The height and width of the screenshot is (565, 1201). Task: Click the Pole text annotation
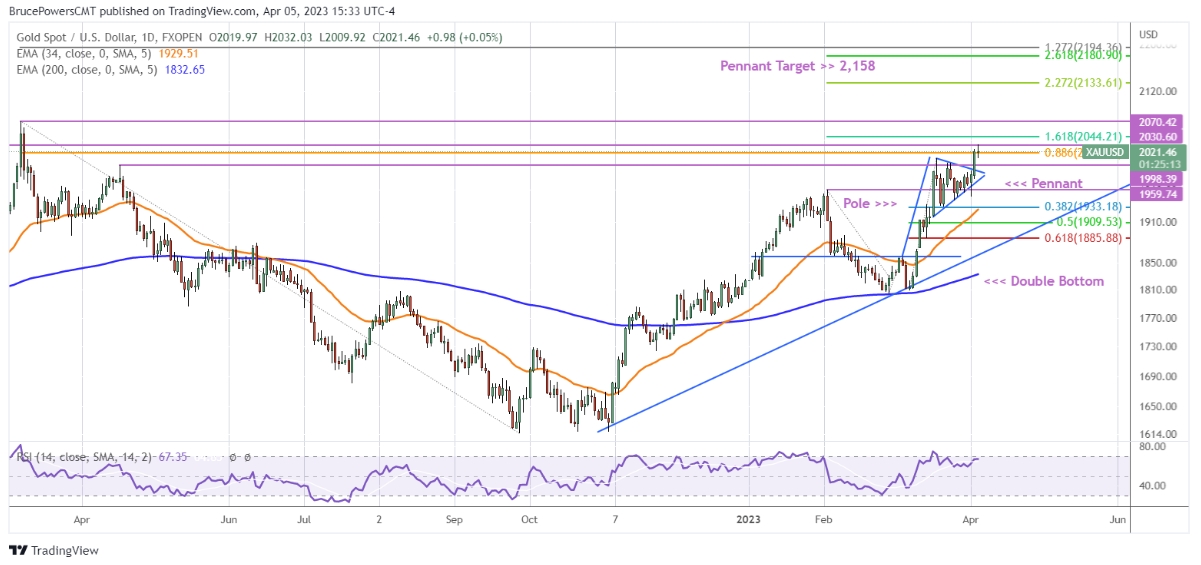870,202
